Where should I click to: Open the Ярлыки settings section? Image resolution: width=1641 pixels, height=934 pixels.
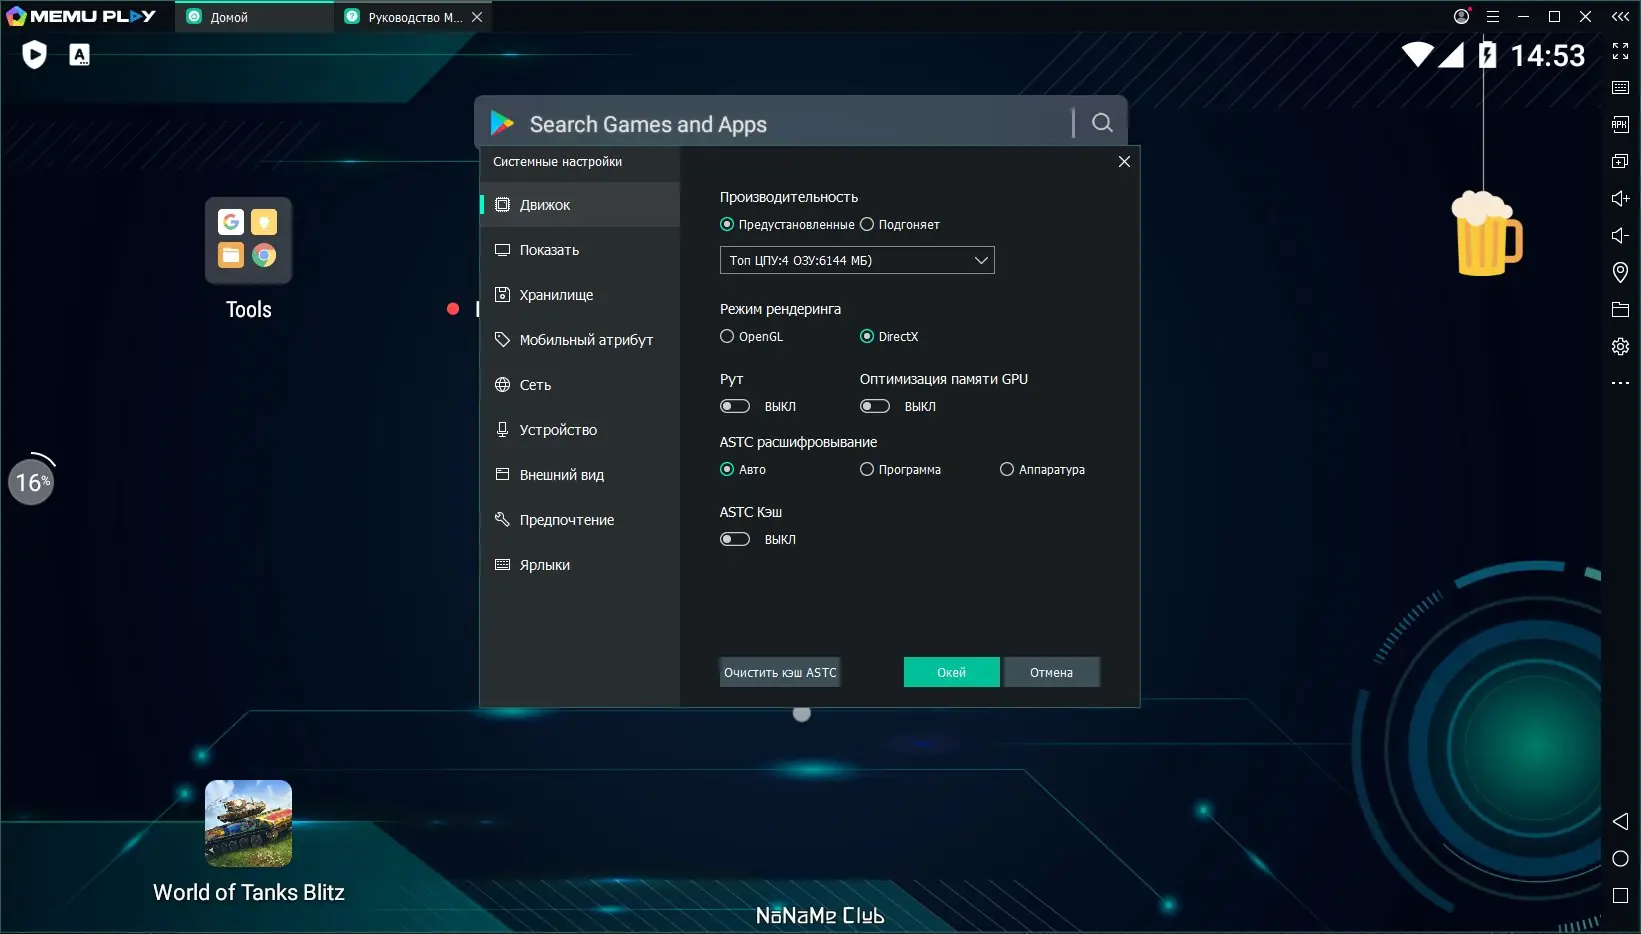coord(580,564)
